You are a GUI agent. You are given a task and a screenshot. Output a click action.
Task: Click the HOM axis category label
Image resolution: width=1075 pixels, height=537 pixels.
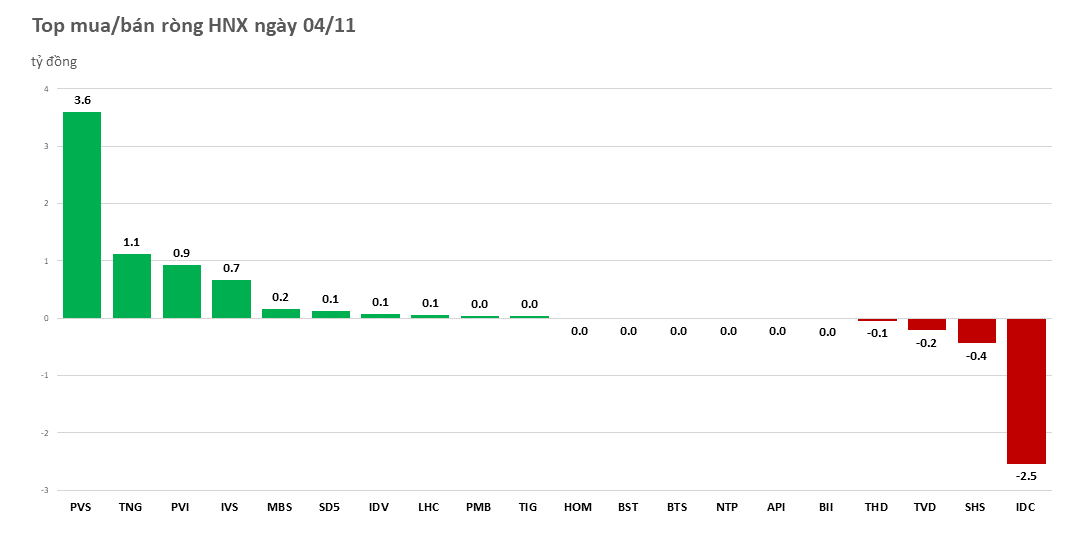click(x=578, y=507)
